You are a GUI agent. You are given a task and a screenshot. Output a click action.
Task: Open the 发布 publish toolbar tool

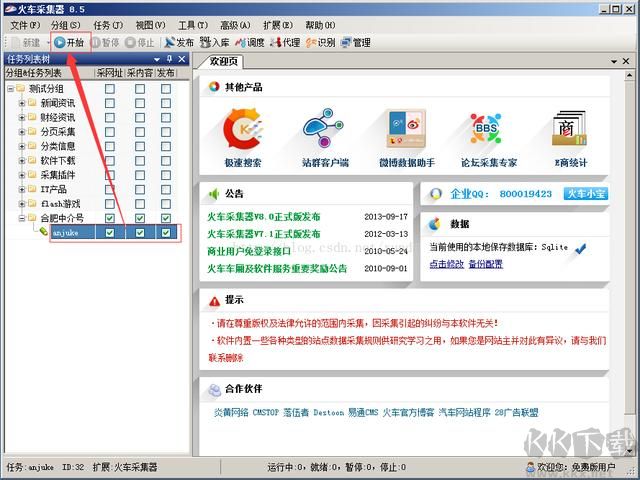[179, 42]
